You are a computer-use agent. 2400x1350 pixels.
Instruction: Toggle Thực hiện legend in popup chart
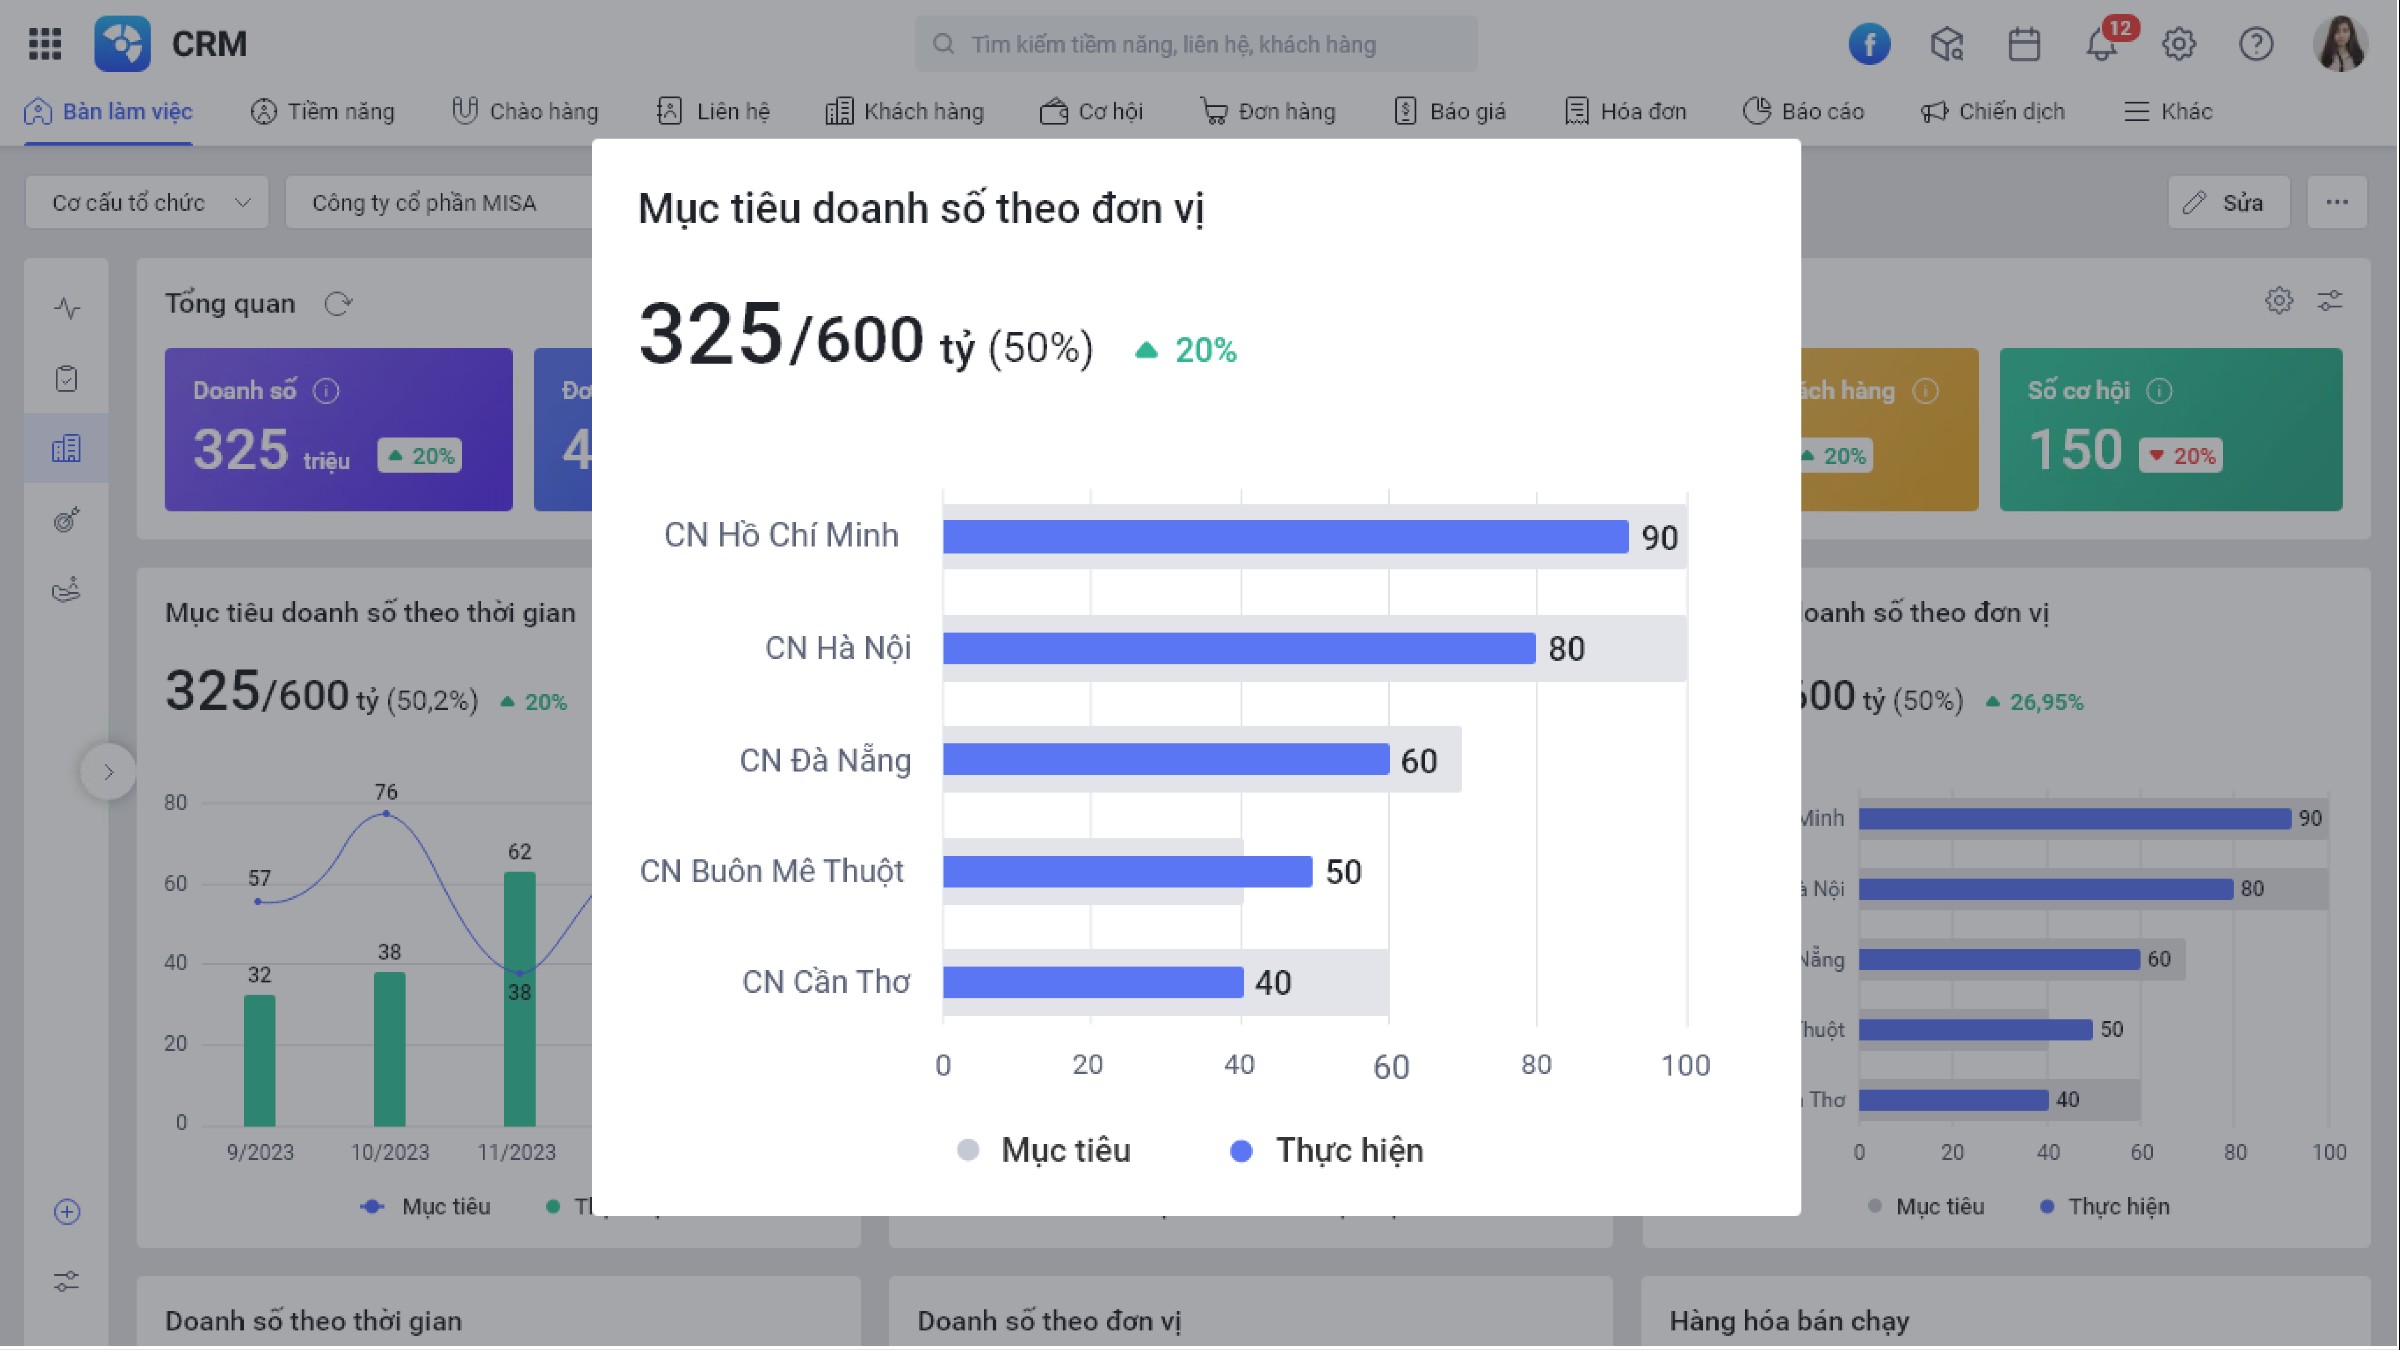pyautogui.click(x=1327, y=1150)
